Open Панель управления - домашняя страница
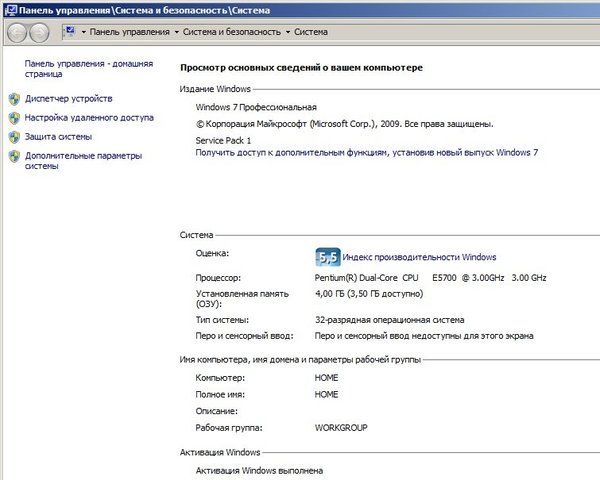 (x=89, y=69)
